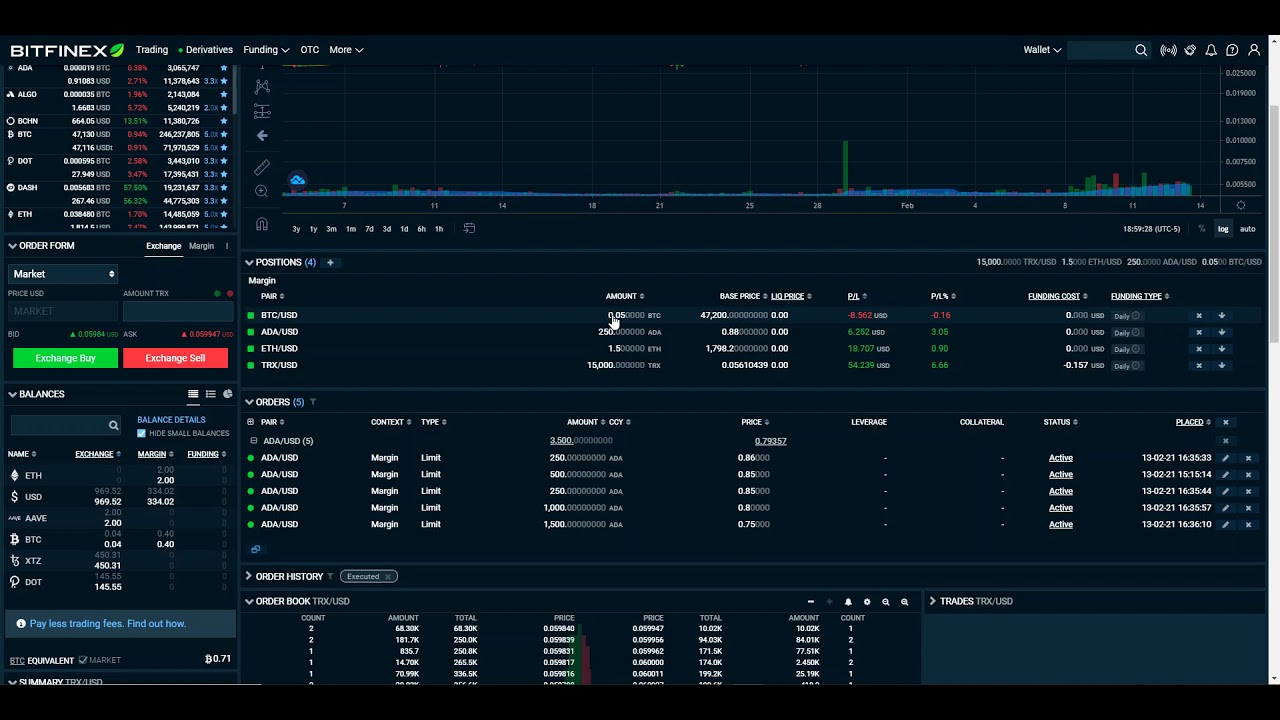Open the More menu
Screen dimensions: 1280x720
tap(346, 50)
